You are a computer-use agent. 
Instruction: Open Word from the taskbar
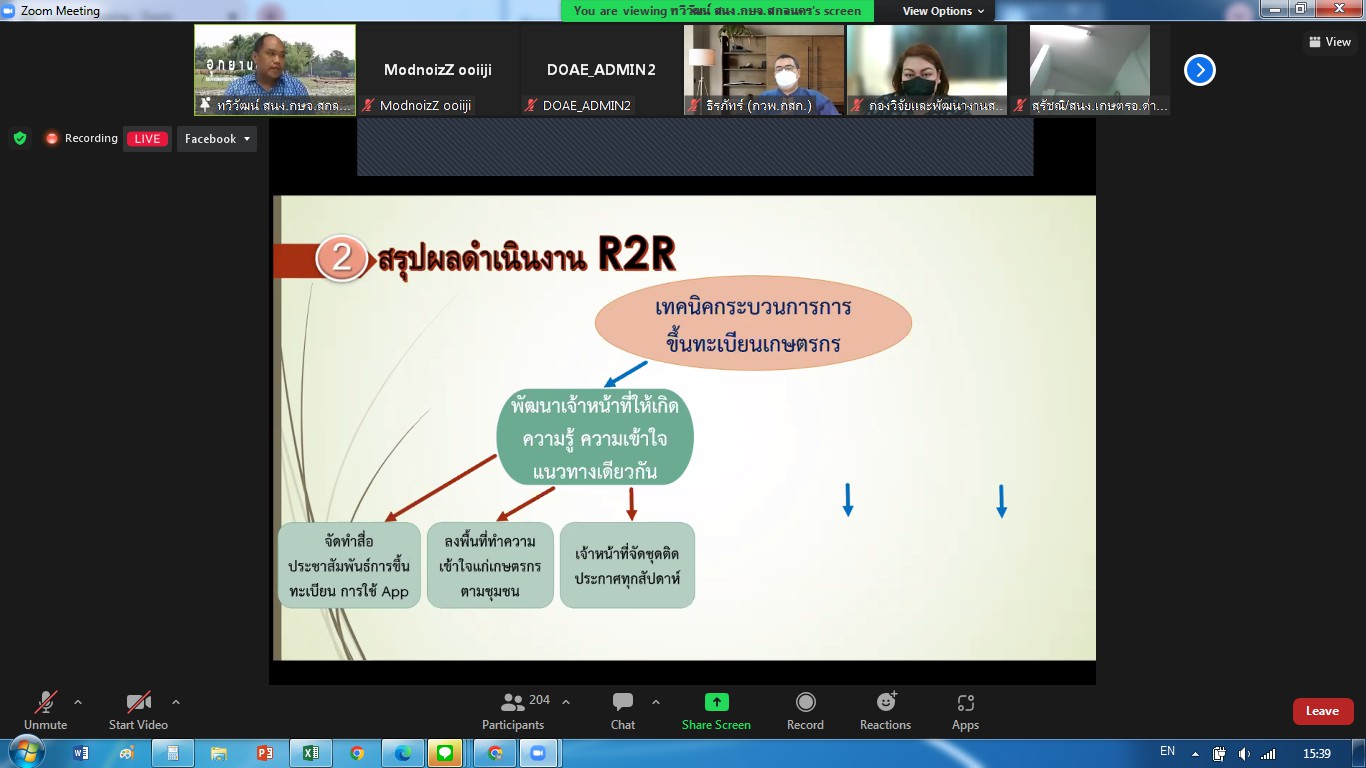81,753
